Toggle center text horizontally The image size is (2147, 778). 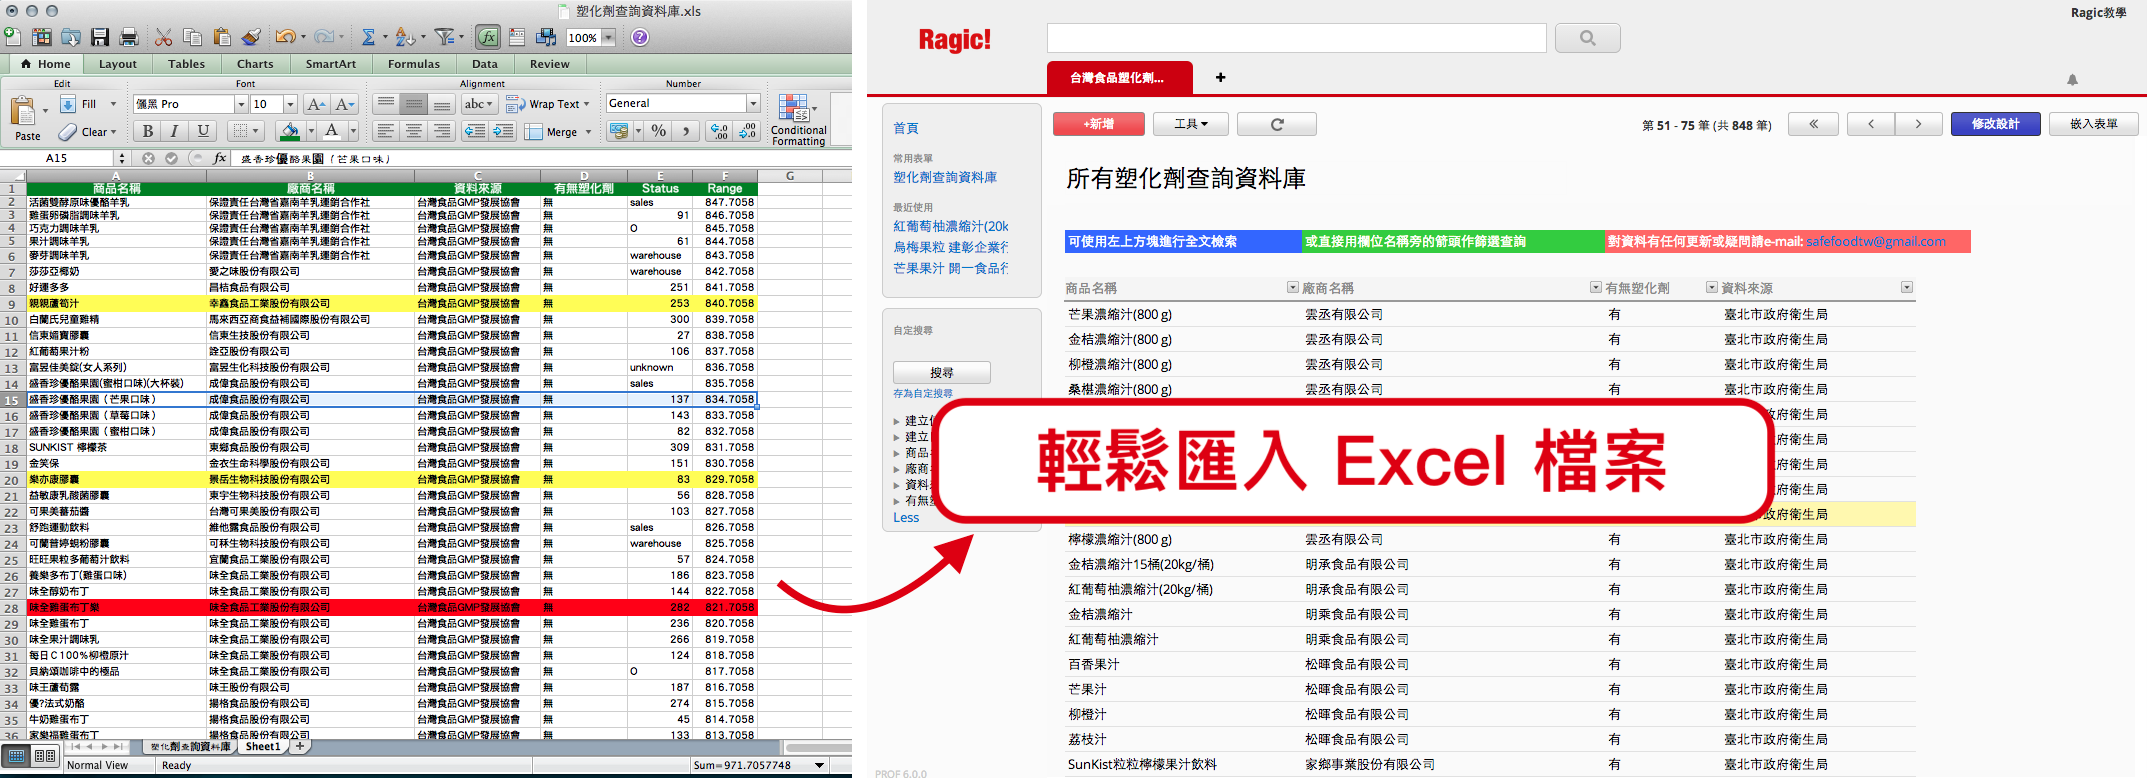point(413,131)
